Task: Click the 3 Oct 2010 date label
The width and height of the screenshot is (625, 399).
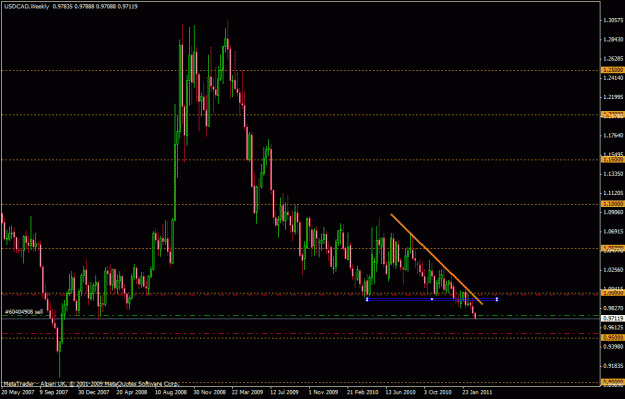Action: tap(438, 392)
